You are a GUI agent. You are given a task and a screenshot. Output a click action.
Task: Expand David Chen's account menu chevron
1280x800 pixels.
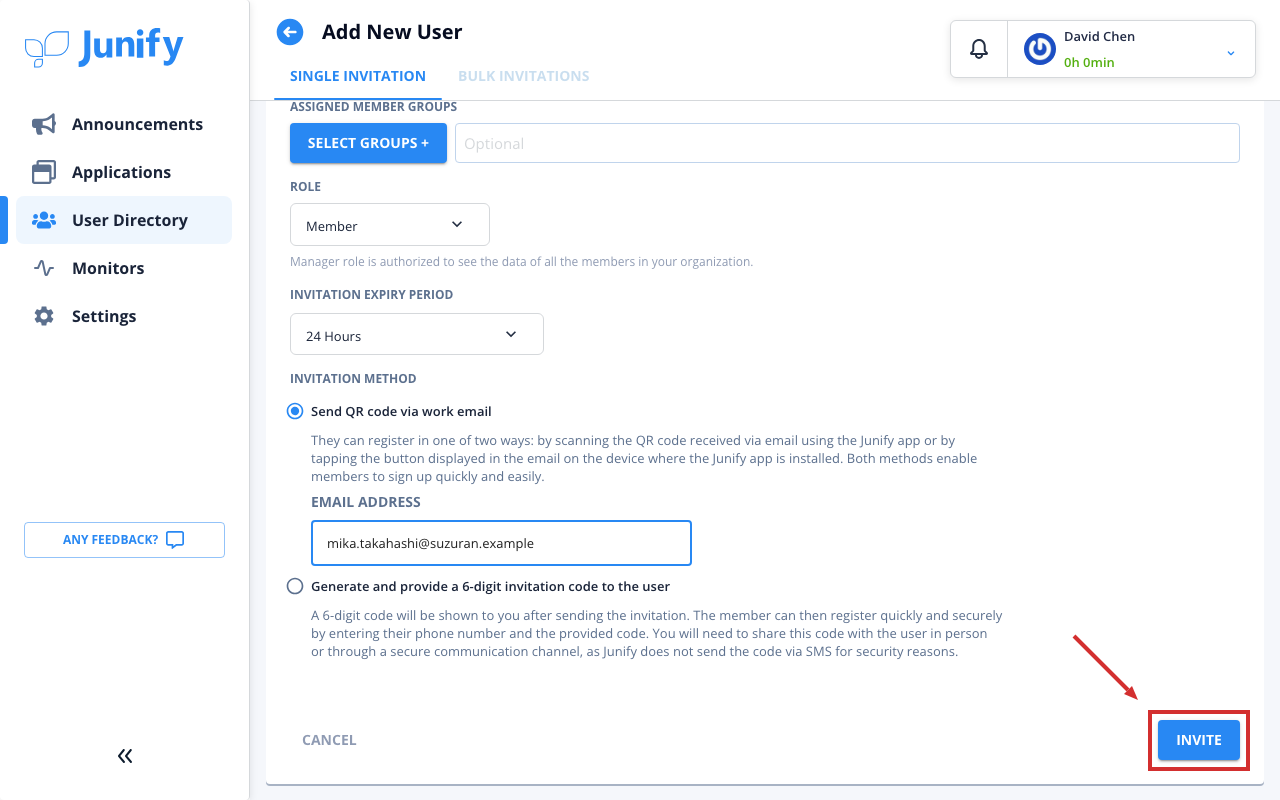tap(1231, 53)
